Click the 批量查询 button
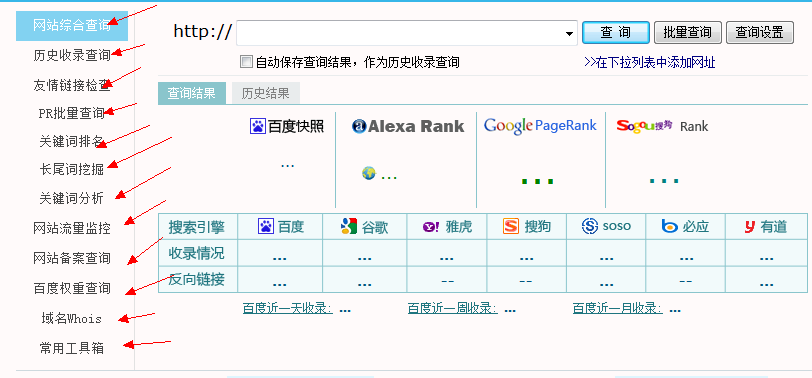Viewport: 812px width, 378px height. tap(687, 33)
